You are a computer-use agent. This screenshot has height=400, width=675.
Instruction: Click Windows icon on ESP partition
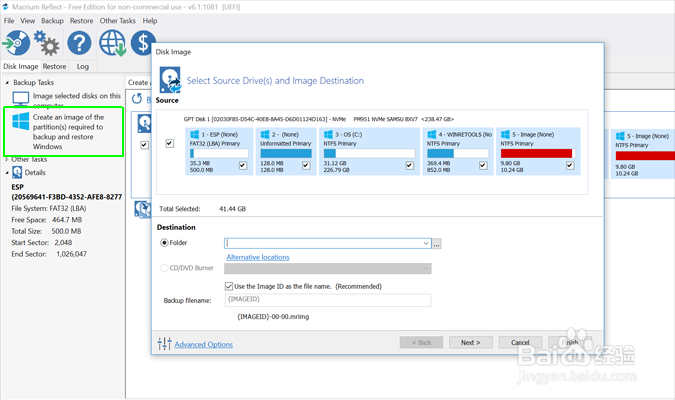(x=195, y=134)
